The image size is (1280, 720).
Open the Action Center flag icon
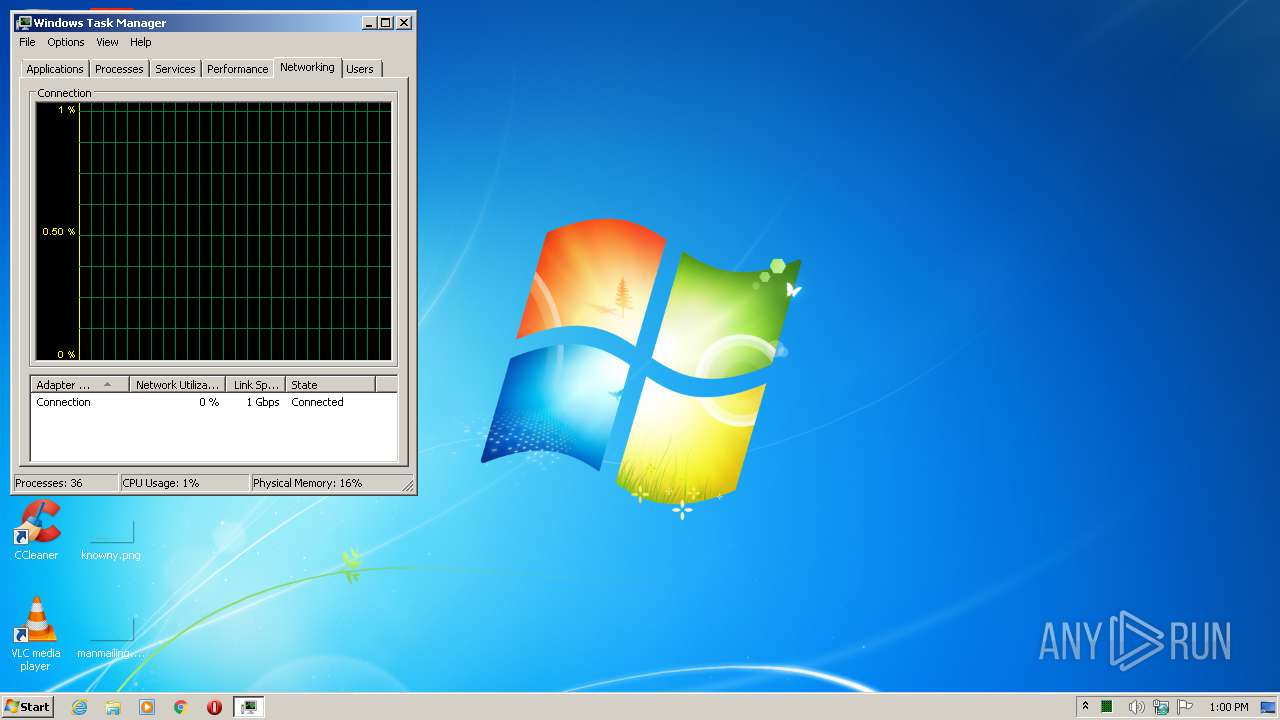1185,707
